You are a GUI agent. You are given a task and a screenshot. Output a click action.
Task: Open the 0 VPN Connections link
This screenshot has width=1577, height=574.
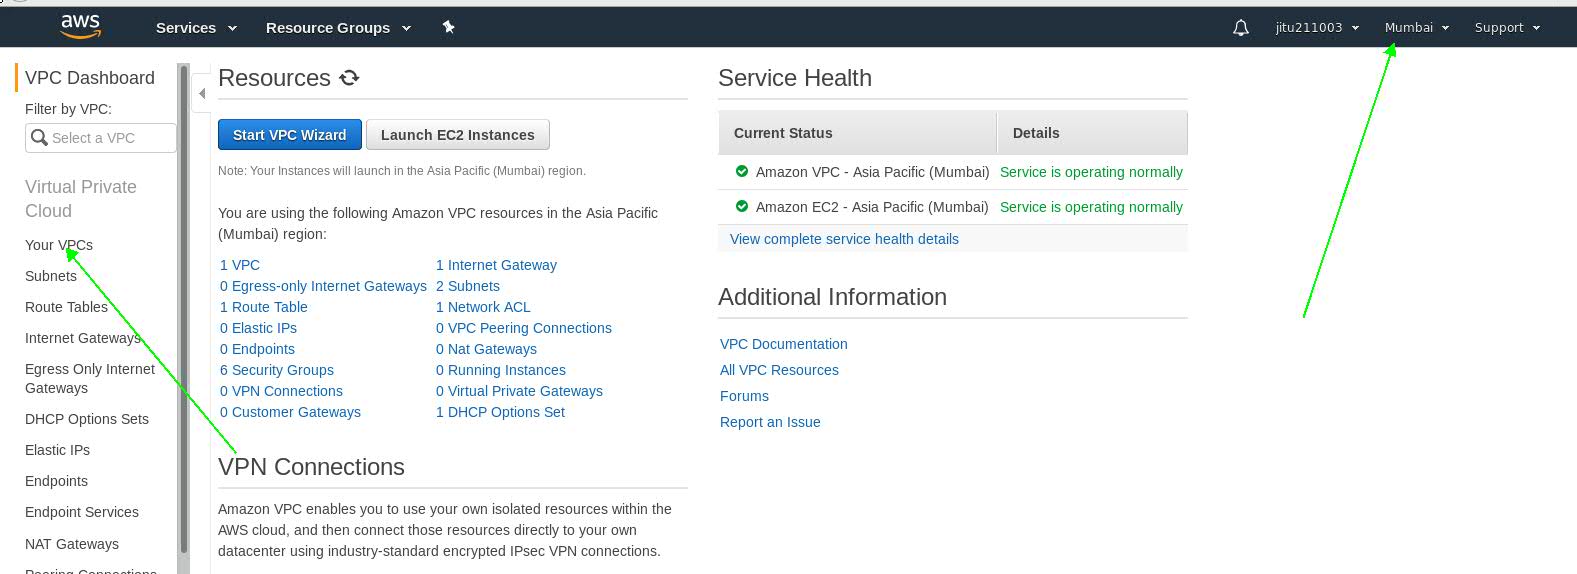tap(281, 391)
